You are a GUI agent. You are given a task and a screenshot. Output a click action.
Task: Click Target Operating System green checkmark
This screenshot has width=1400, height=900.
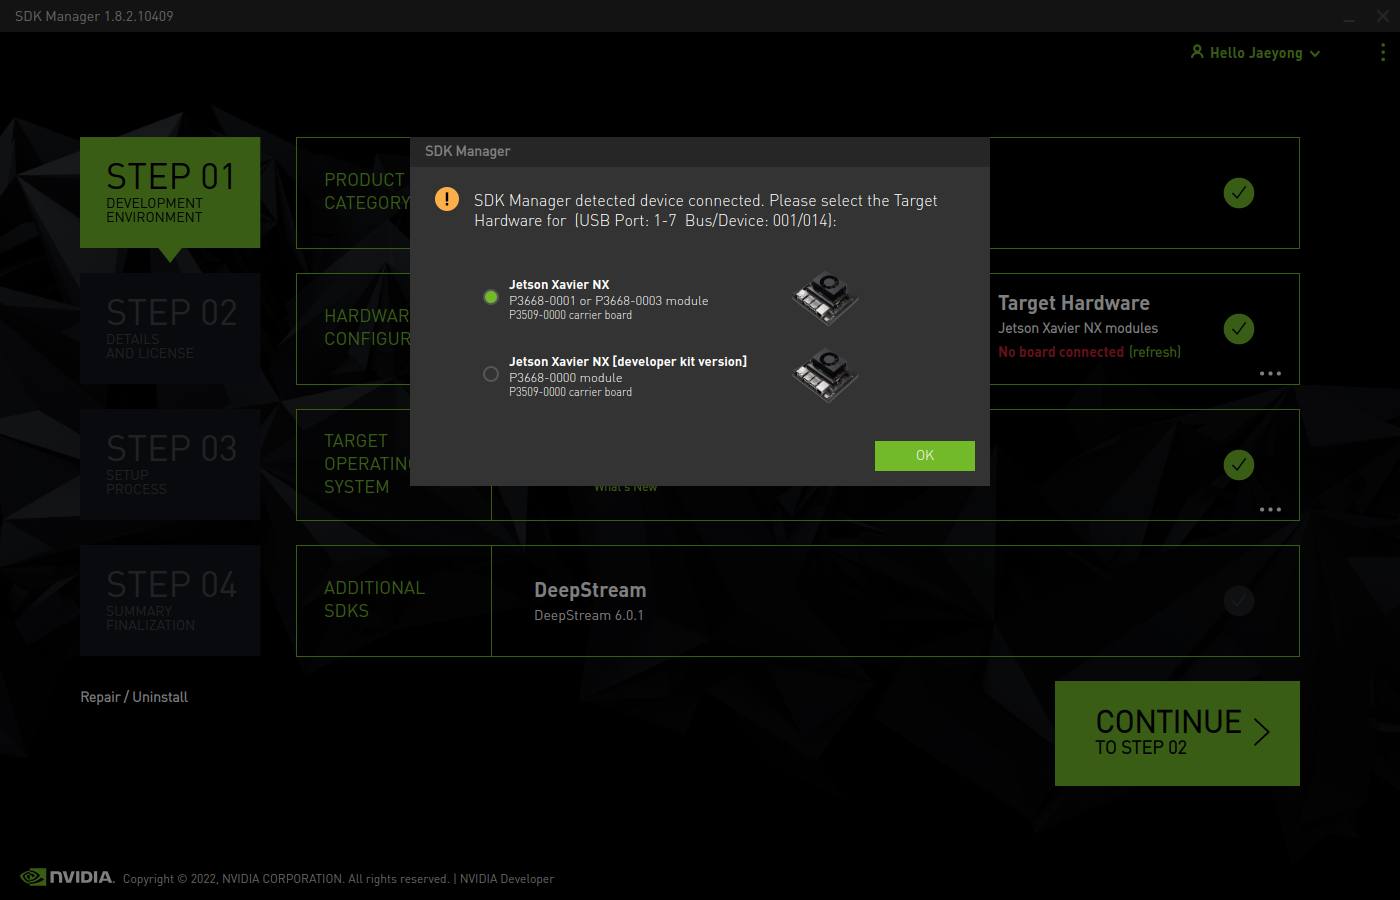[x=1239, y=465]
